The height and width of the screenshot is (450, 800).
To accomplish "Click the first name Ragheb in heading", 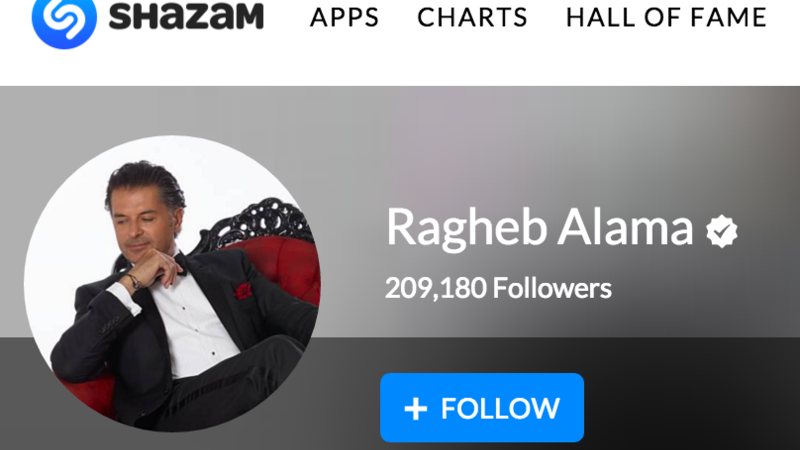I will click(467, 229).
